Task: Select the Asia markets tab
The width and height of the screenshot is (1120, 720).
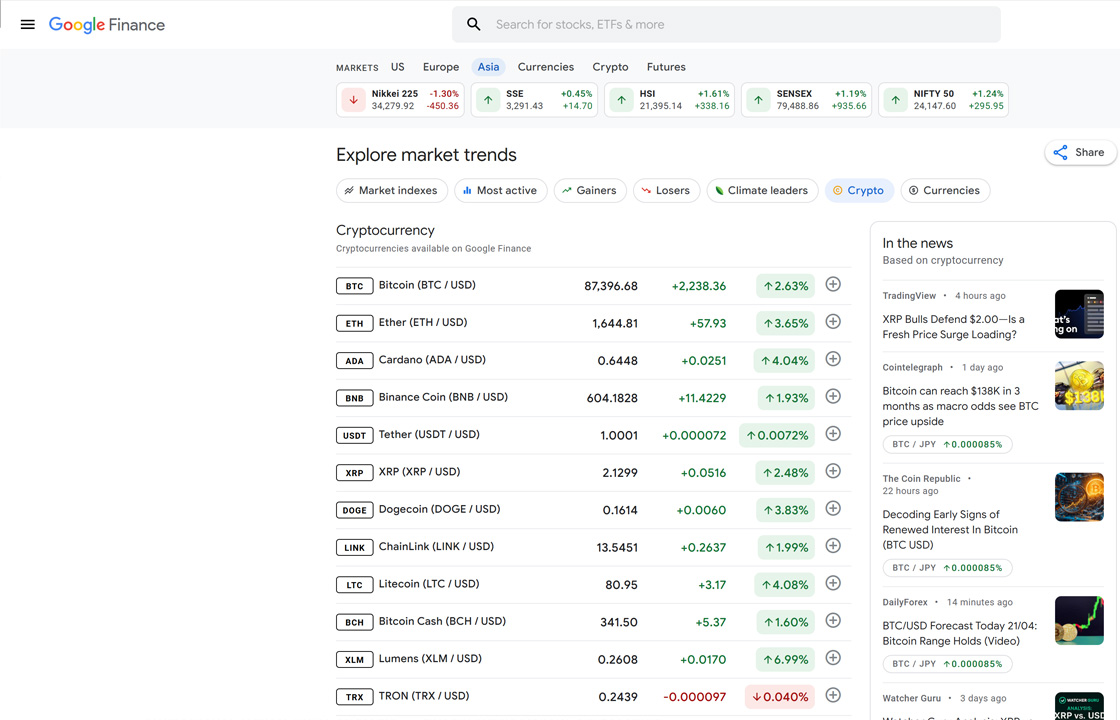Action: pyautogui.click(x=489, y=66)
